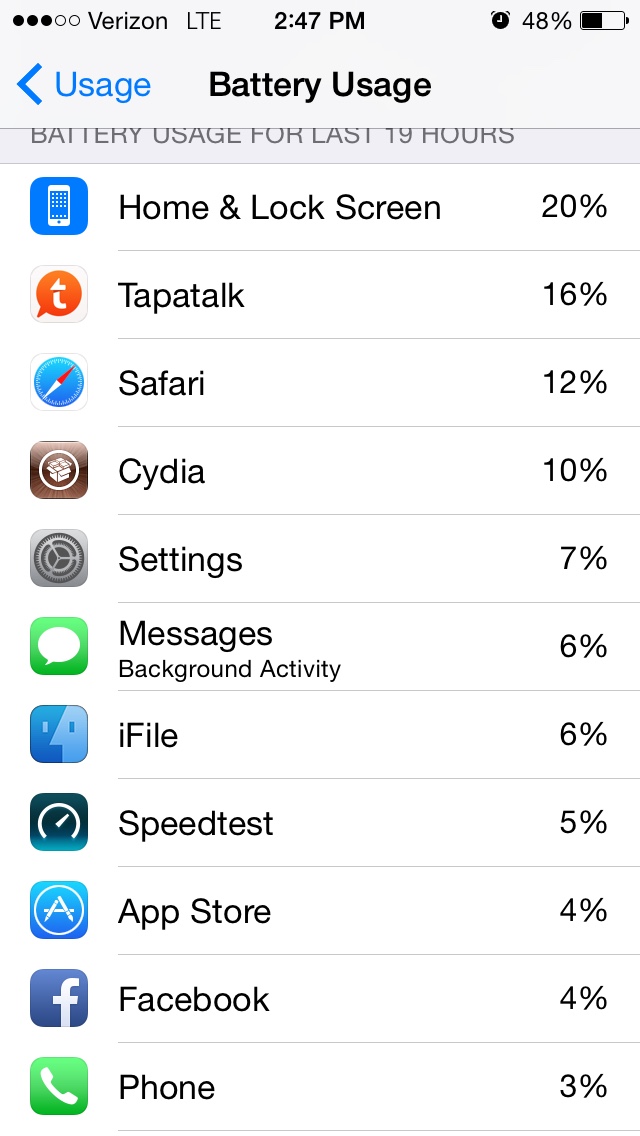This screenshot has height=1136, width=640.
Task: Tap the Speedtest gauge icon
Action: (59, 822)
